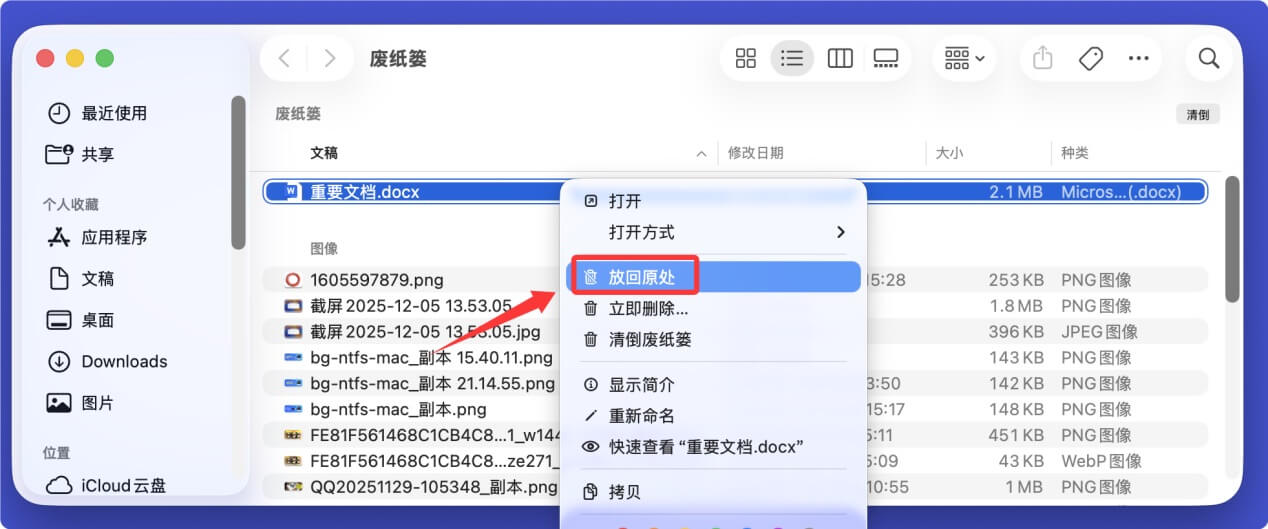Image resolution: width=1268 pixels, height=529 pixels.
Task: Select the 重要文档.docx file row
Action: (735, 191)
